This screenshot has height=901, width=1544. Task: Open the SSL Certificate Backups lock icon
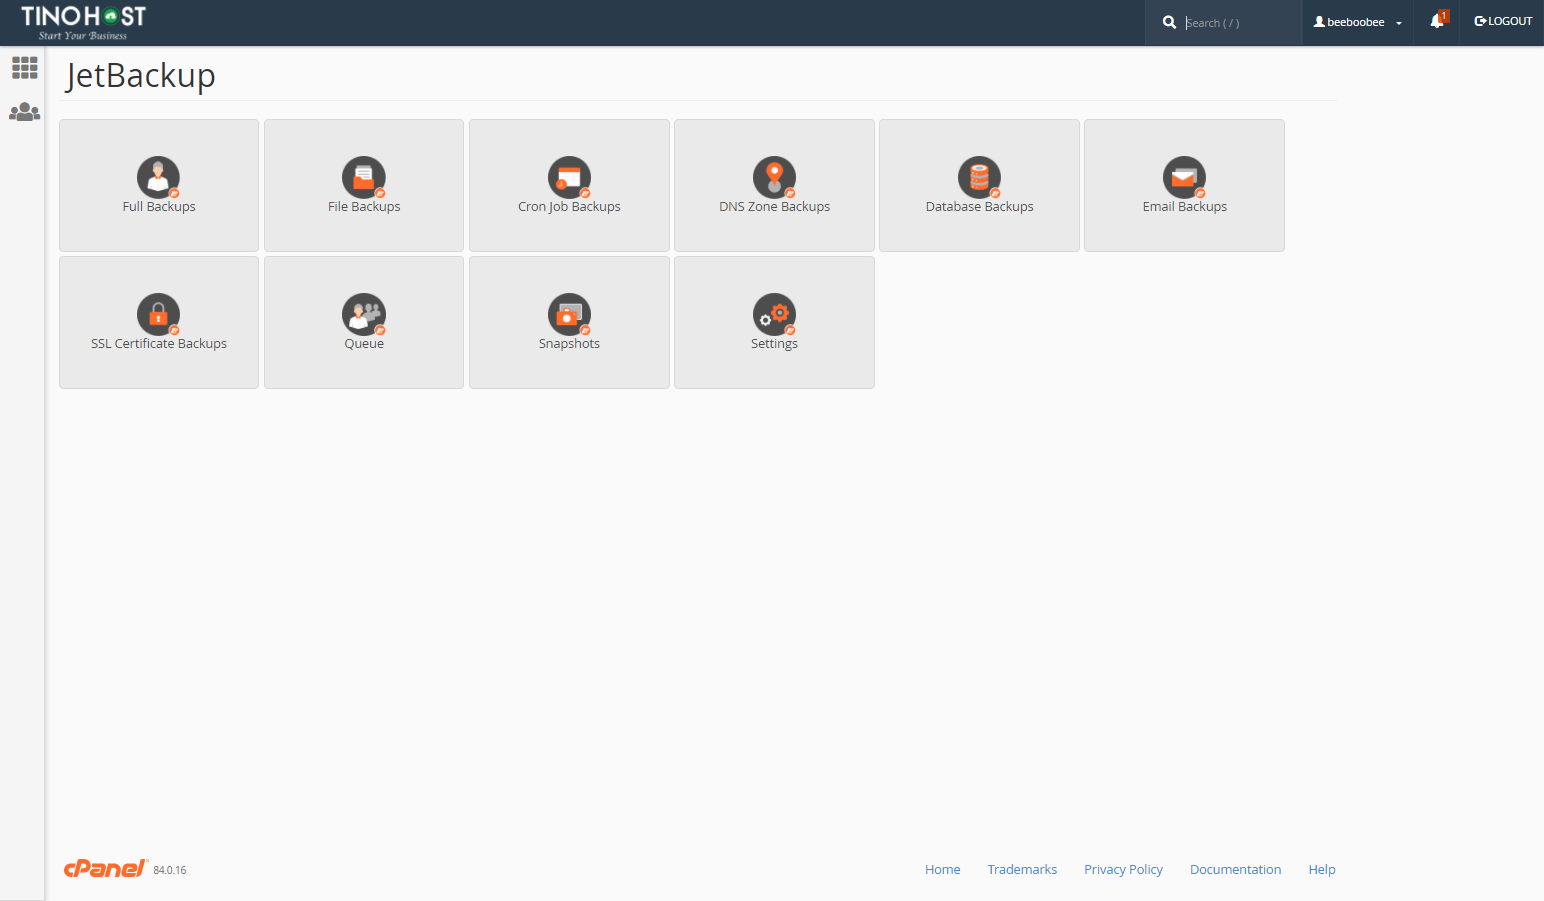click(158, 314)
